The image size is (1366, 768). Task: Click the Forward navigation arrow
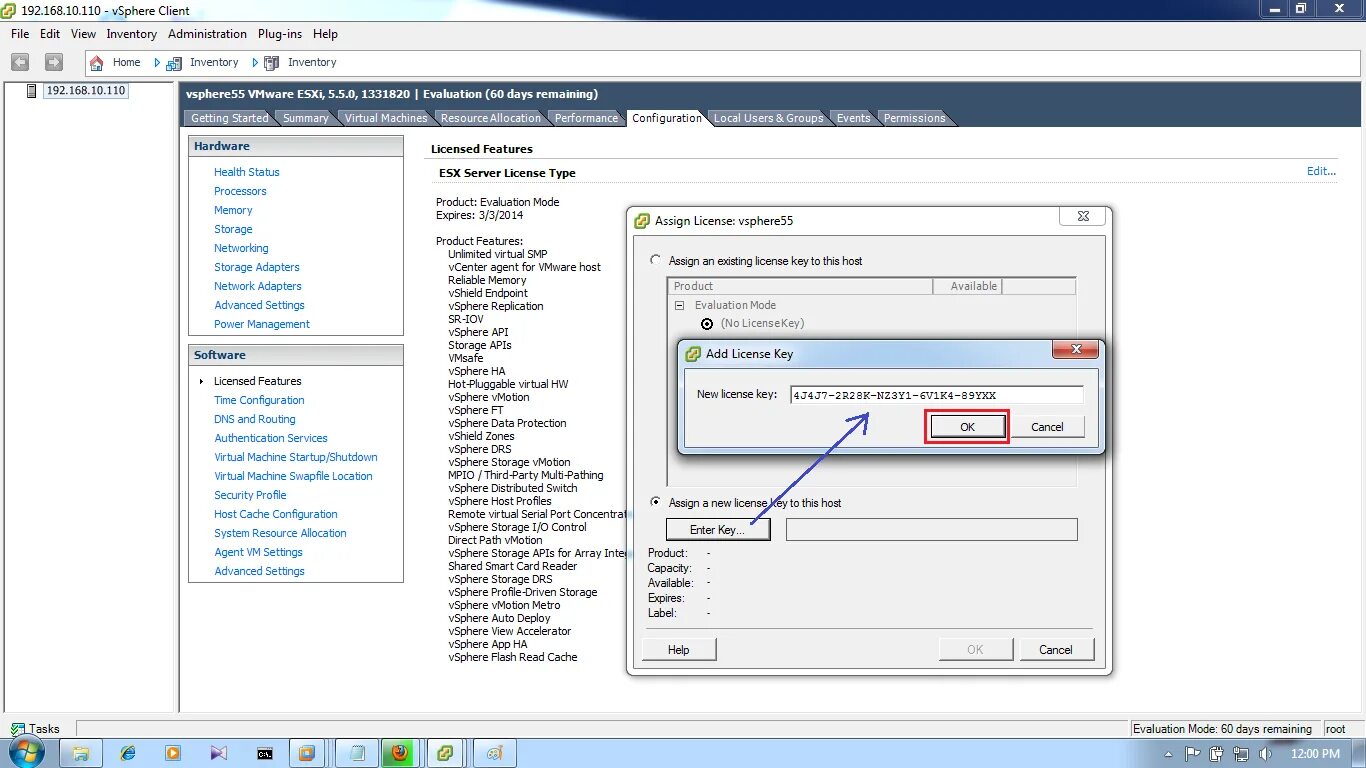click(54, 62)
